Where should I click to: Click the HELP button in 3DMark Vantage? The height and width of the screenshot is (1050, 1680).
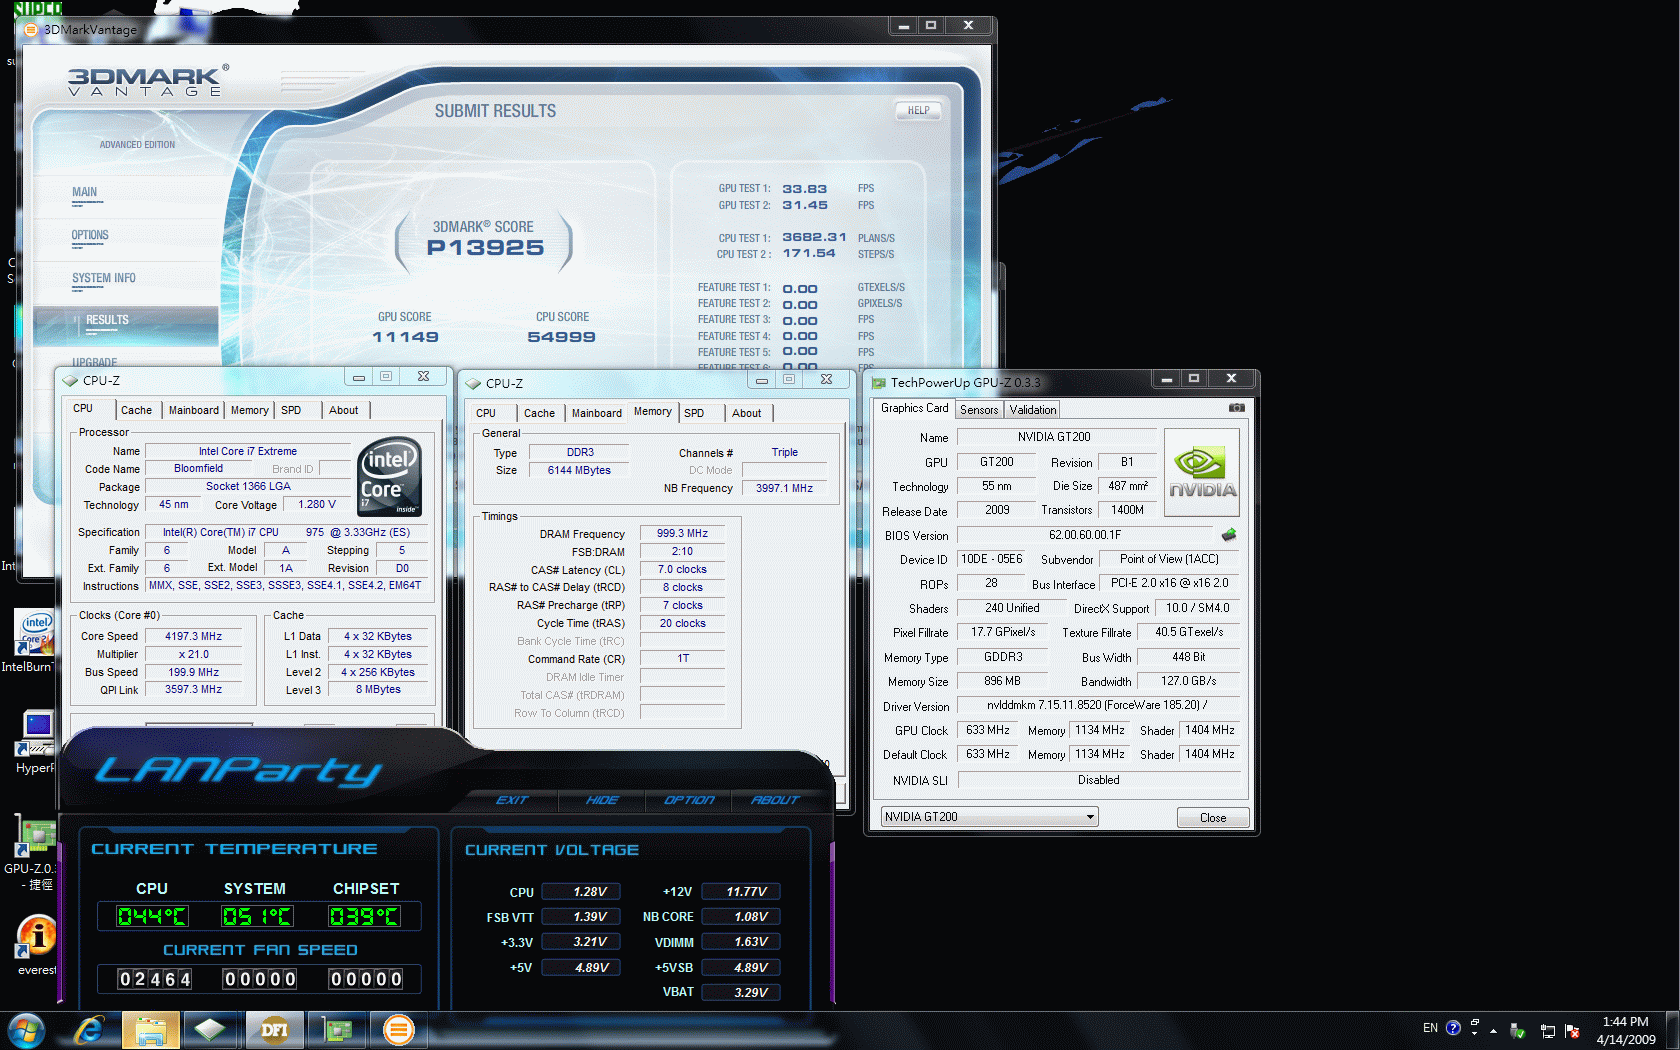tap(918, 111)
